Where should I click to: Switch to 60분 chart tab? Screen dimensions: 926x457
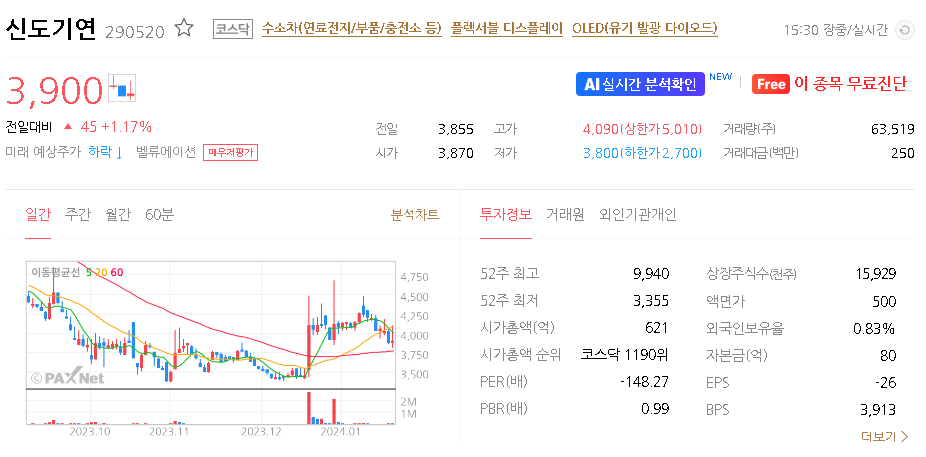(x=159, y=214)
